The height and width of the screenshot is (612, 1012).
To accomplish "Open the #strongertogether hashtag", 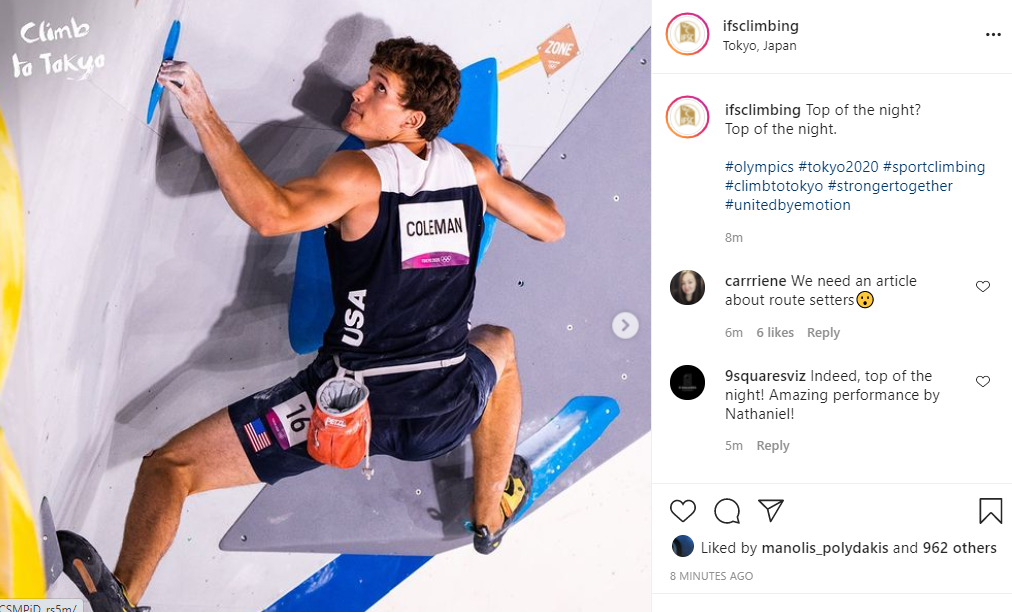I will [x=890, y=186].
